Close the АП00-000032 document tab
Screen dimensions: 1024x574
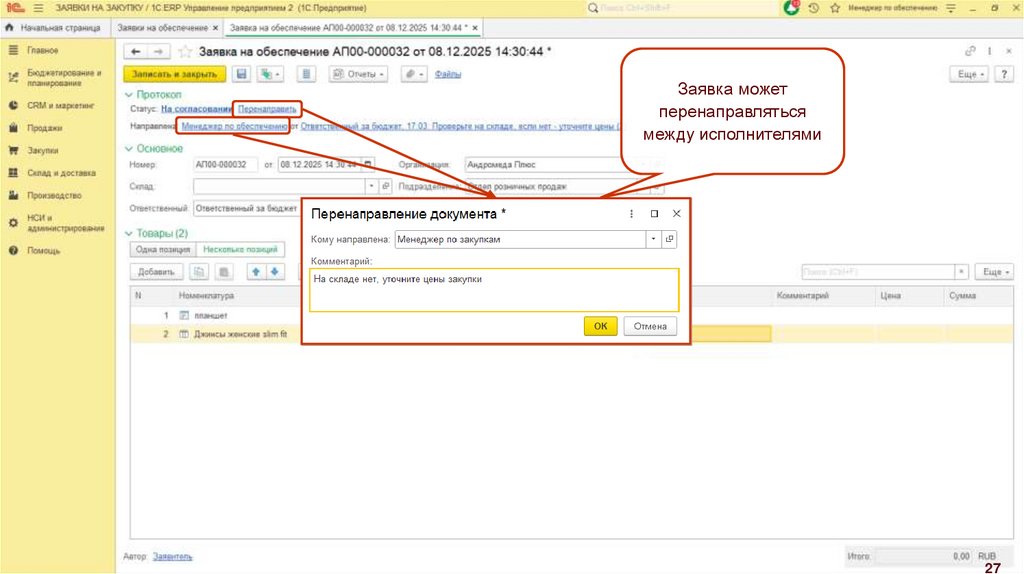tap(475, 28)
